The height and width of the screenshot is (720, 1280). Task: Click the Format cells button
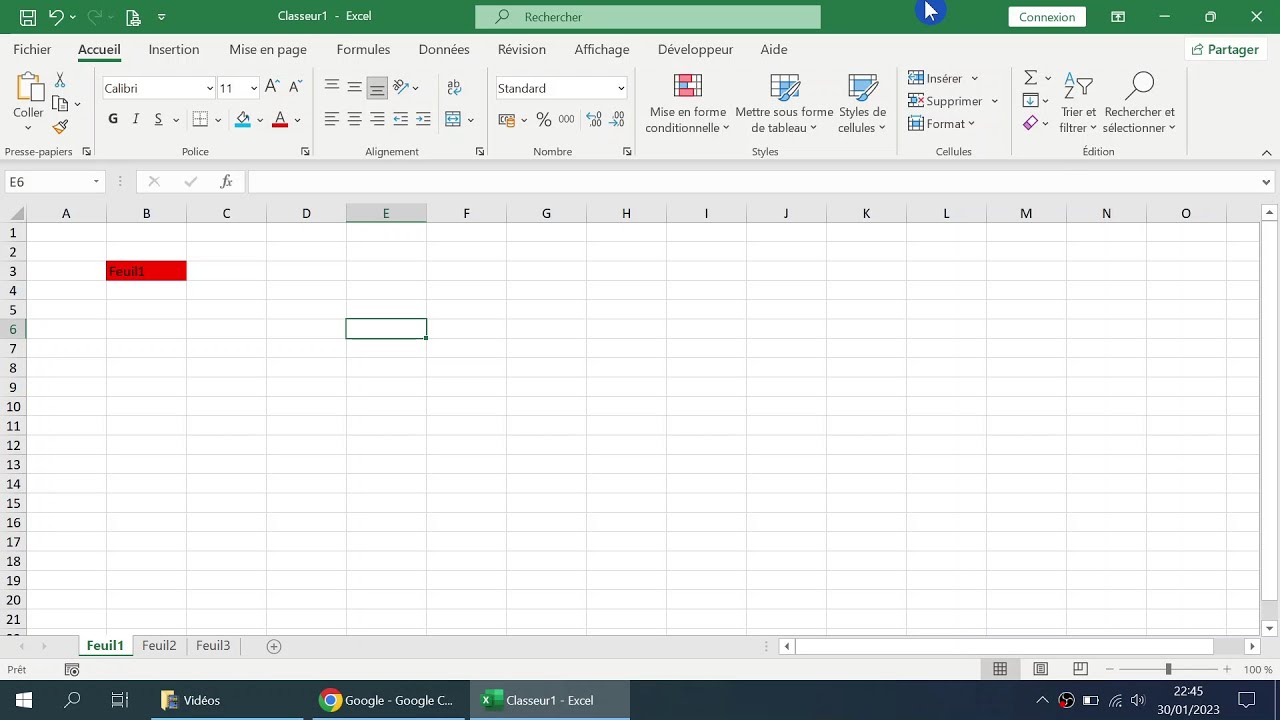click(x=941, y=124)
